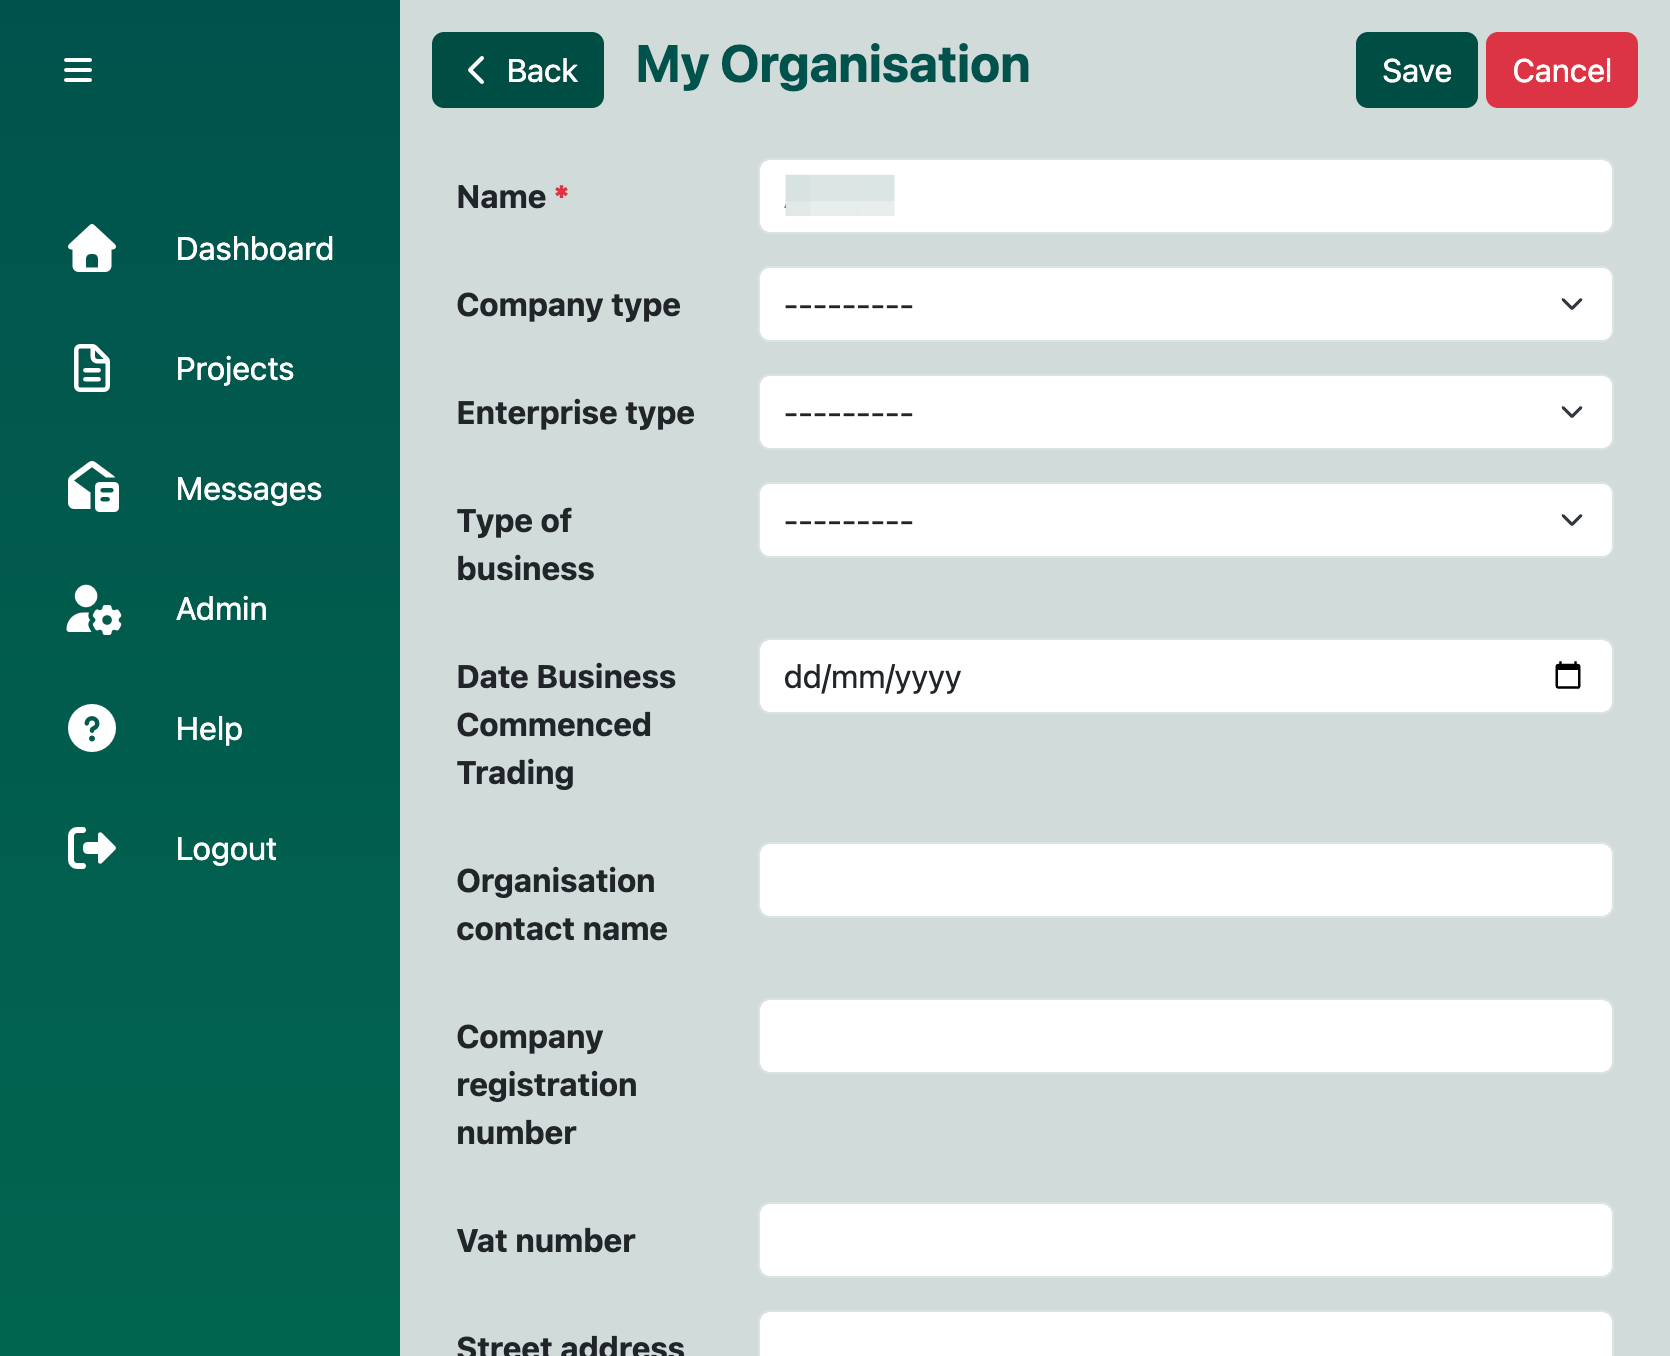Open the Enterprise type dropdown
The width and height of the screenshot is (1670, 1356).
pyautogui.click(x=1186, y=412)
